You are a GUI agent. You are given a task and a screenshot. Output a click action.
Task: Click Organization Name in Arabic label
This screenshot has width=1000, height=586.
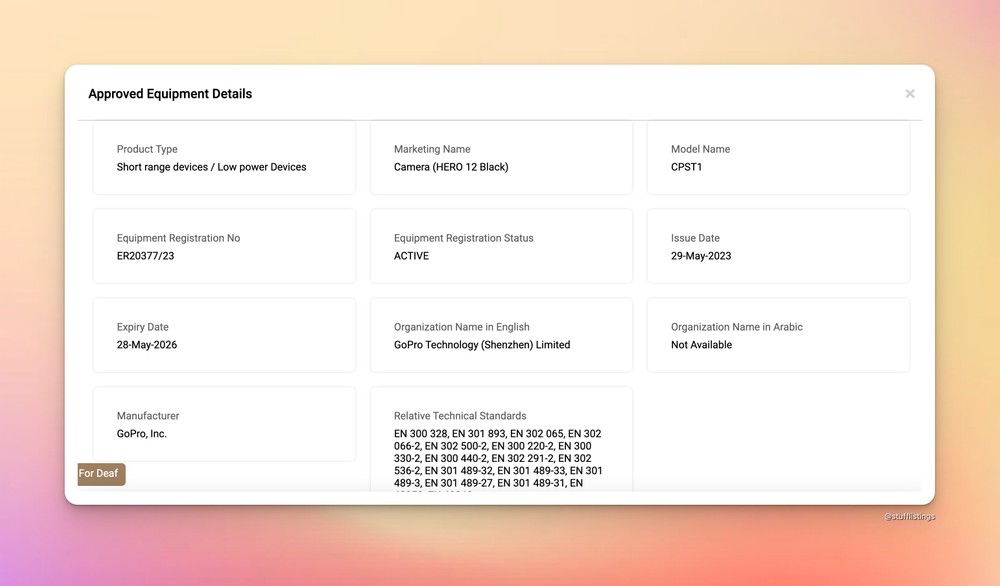[737, 327]
